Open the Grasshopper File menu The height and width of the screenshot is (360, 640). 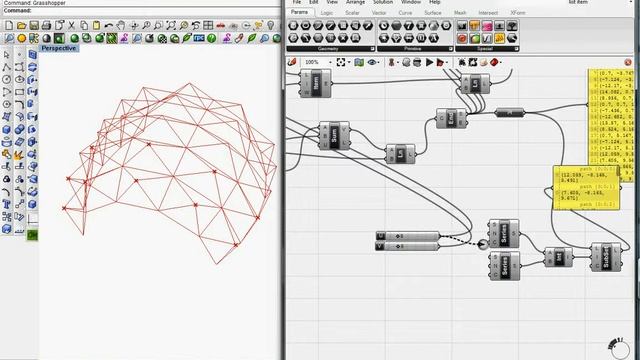tap(297, 2)
